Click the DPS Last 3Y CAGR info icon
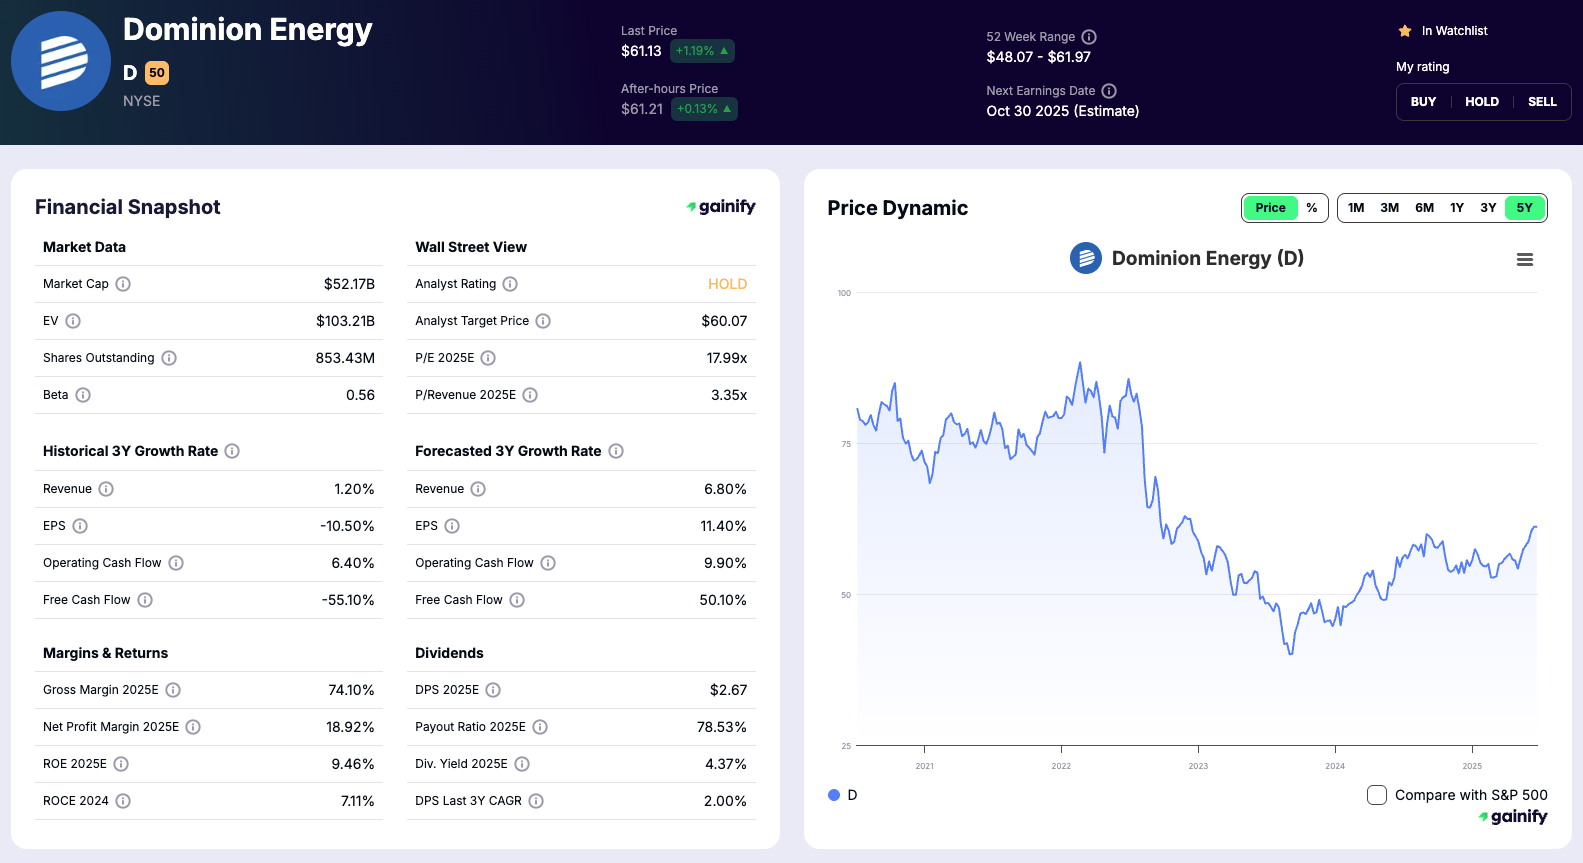Viewport: 1583px width, 863px height. click(536, 801)
